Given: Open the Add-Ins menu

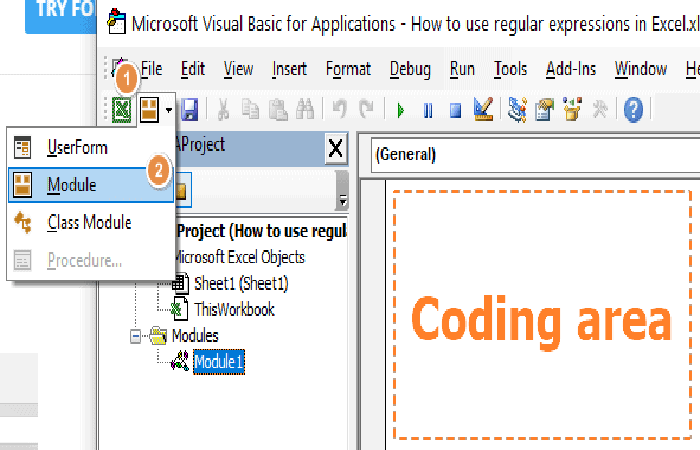Looking at the screenshot, I should [571, 69].
